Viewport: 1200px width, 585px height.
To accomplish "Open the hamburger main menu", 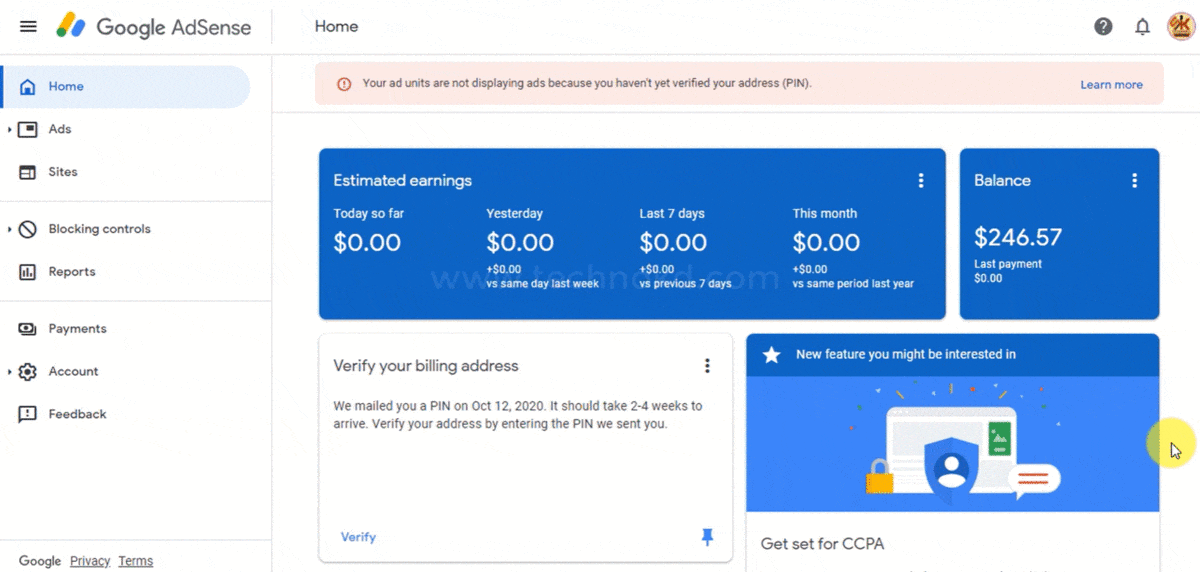I will pyautogui.click(x=28, y=27).
